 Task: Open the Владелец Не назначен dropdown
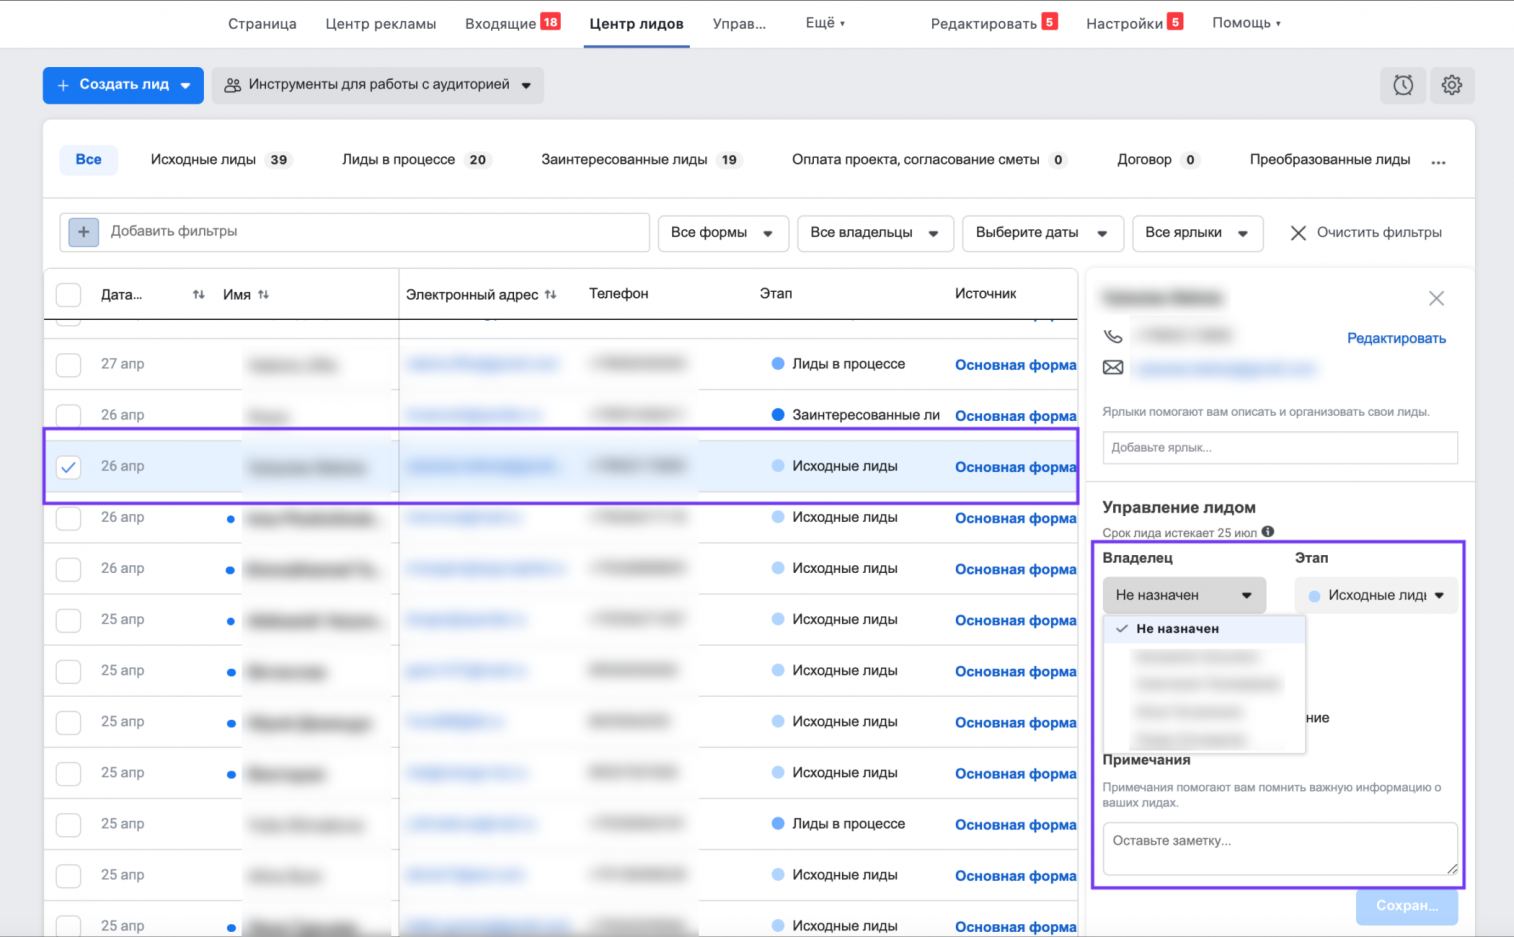1184,595
